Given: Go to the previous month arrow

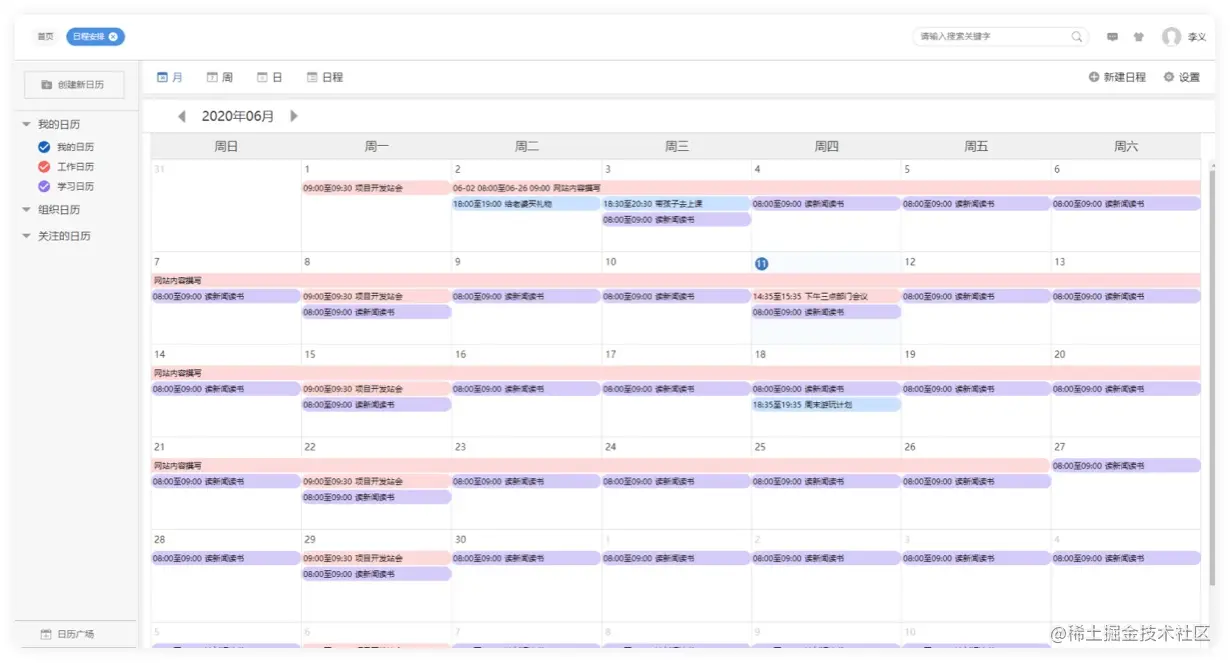Looking at the screenshot, I should pyautogui.click(x=182, y=116).
